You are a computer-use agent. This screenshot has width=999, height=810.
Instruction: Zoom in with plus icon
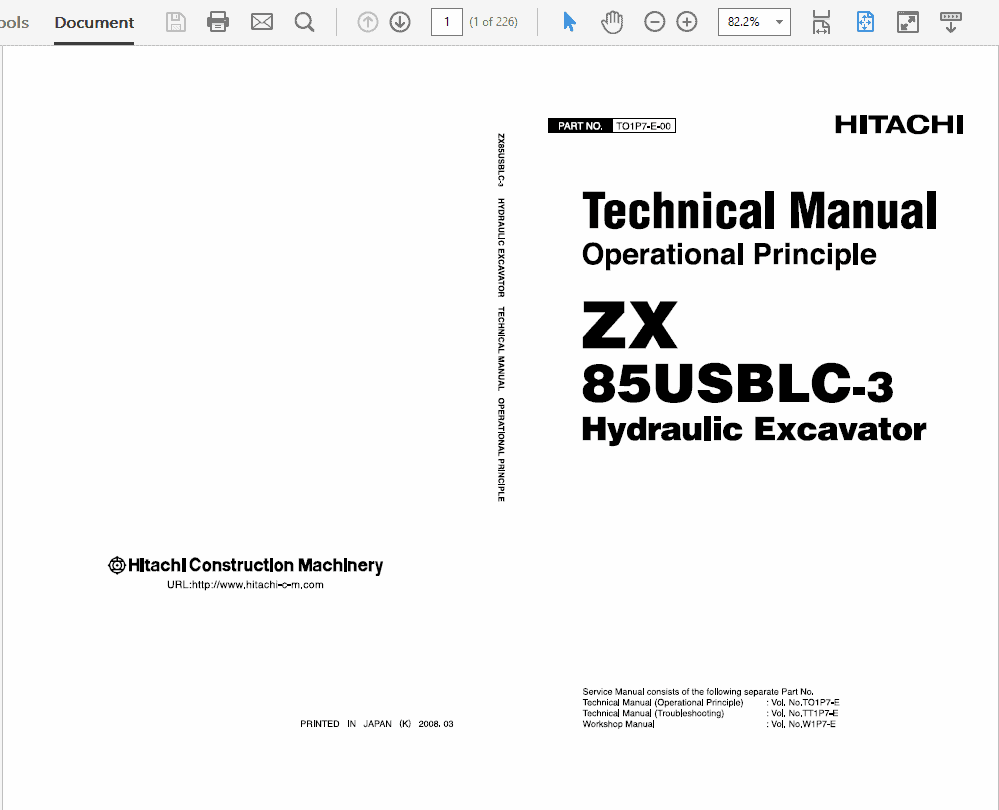[687, 22]
